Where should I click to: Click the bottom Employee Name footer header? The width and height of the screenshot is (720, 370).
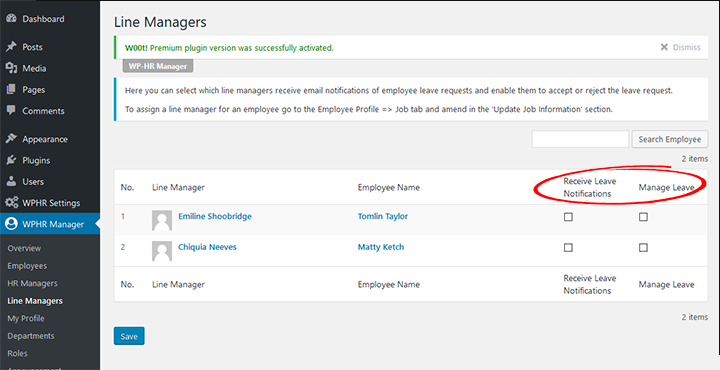(388, 284)
